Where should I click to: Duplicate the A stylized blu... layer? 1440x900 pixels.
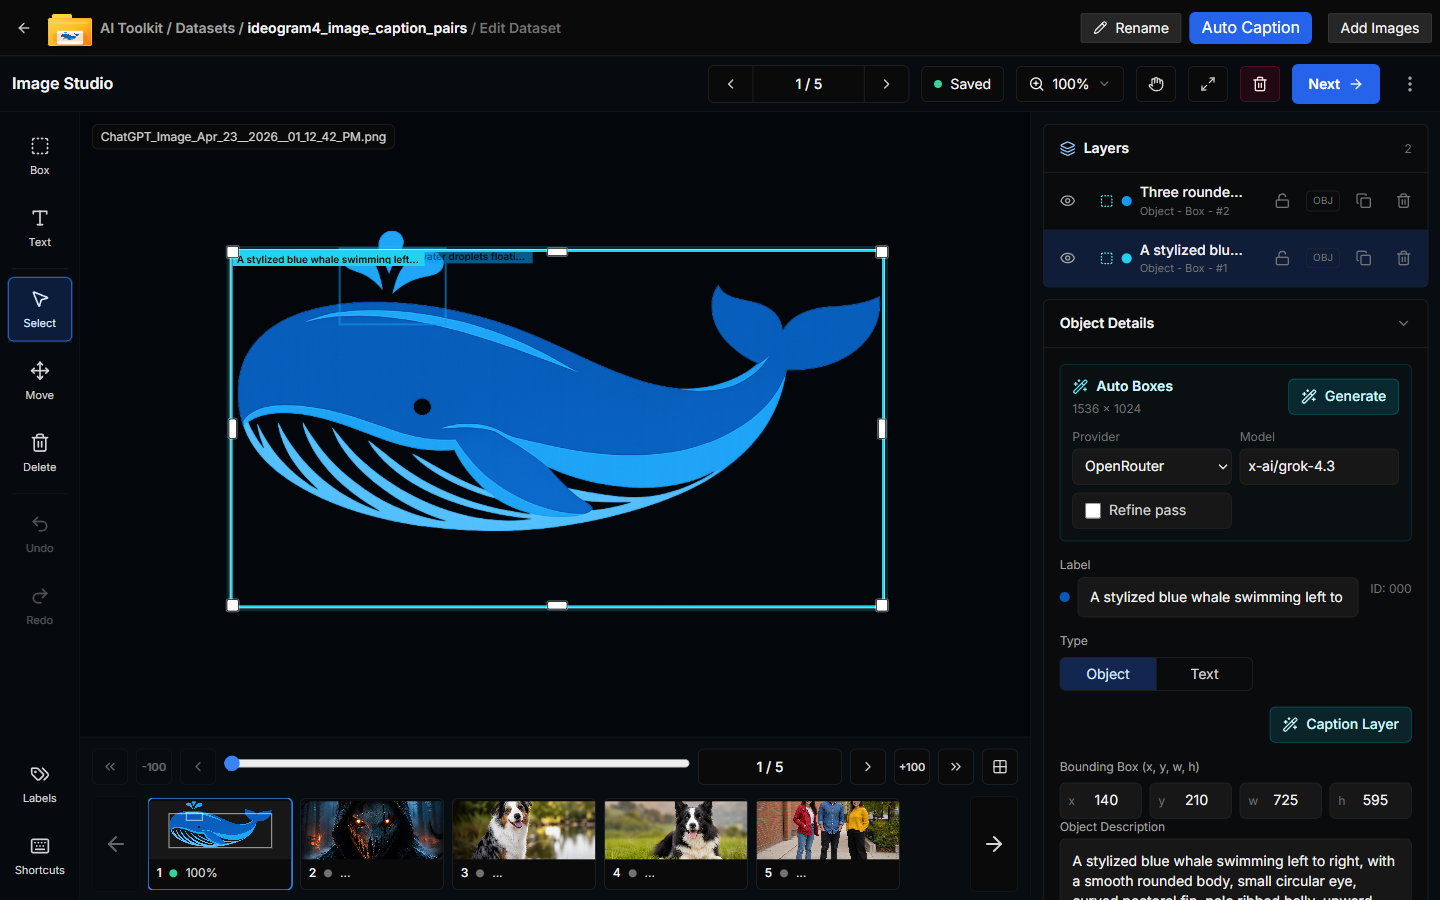point(1363,258)
